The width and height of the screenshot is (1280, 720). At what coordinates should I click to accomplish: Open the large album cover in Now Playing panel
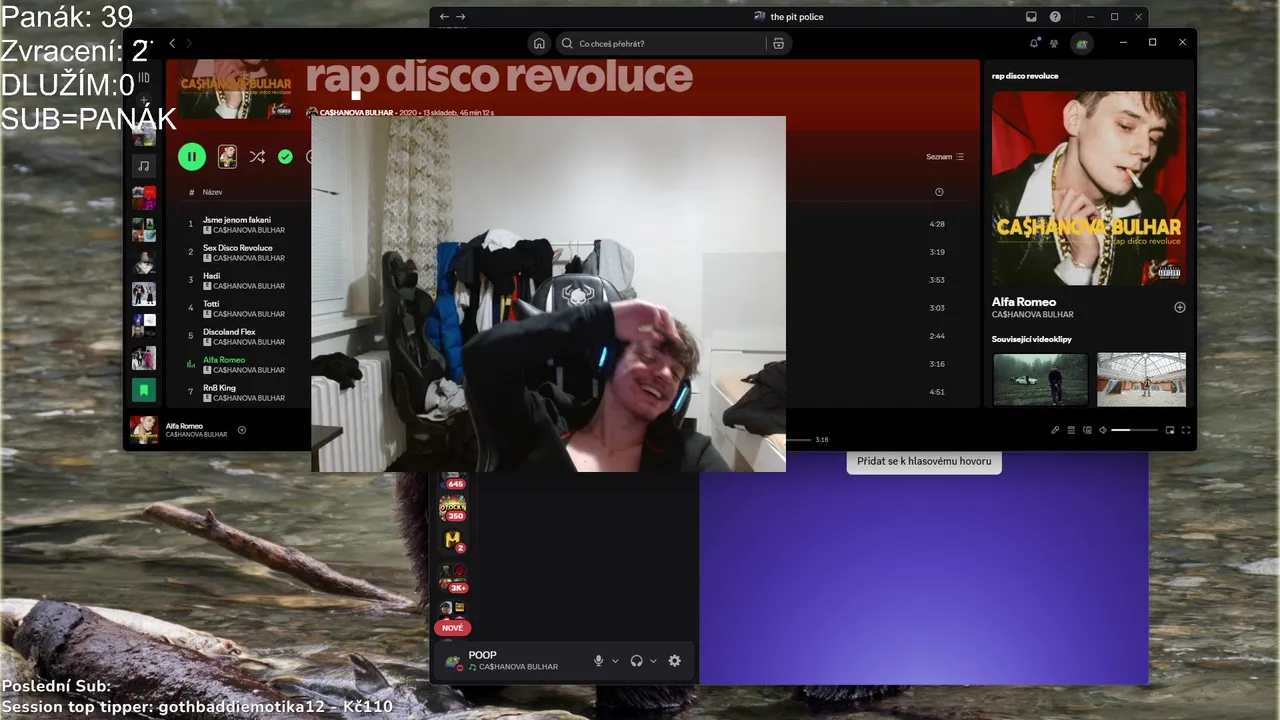(x=1089, y=188)
